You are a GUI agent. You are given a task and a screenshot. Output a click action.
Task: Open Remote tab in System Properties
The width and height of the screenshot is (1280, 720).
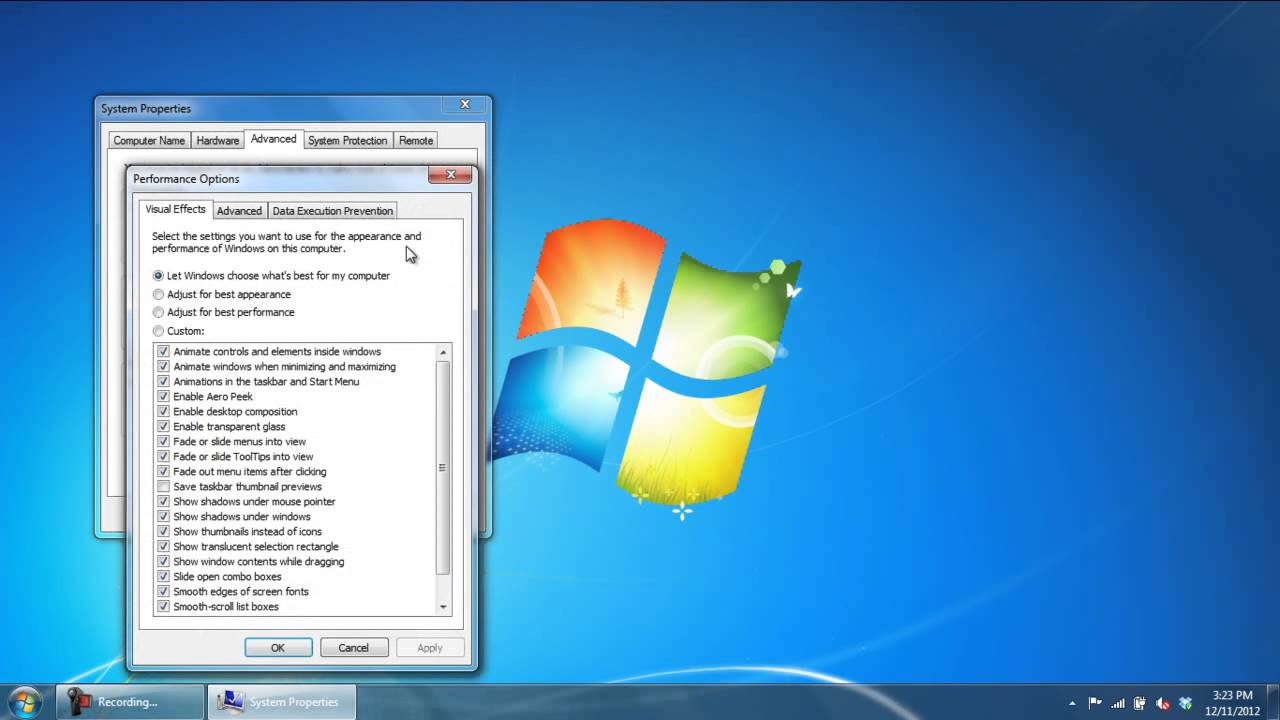pyautogui.click(x=416, y=141)
